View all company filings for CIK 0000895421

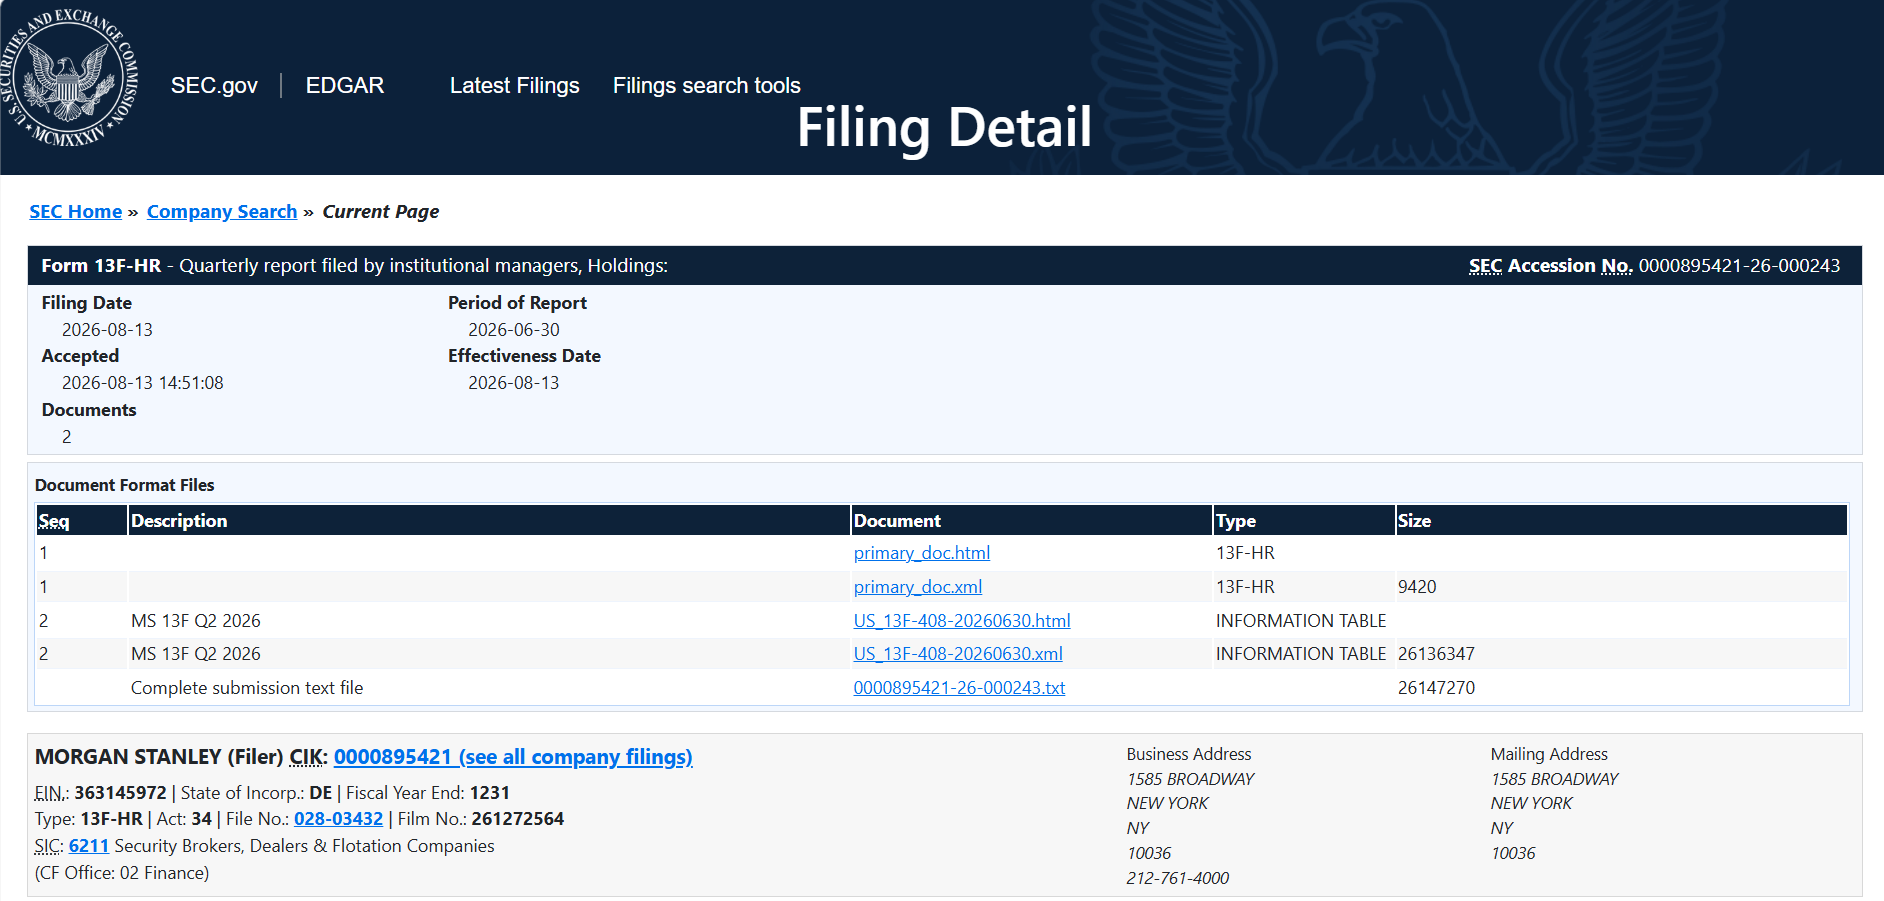pos(513,757)
